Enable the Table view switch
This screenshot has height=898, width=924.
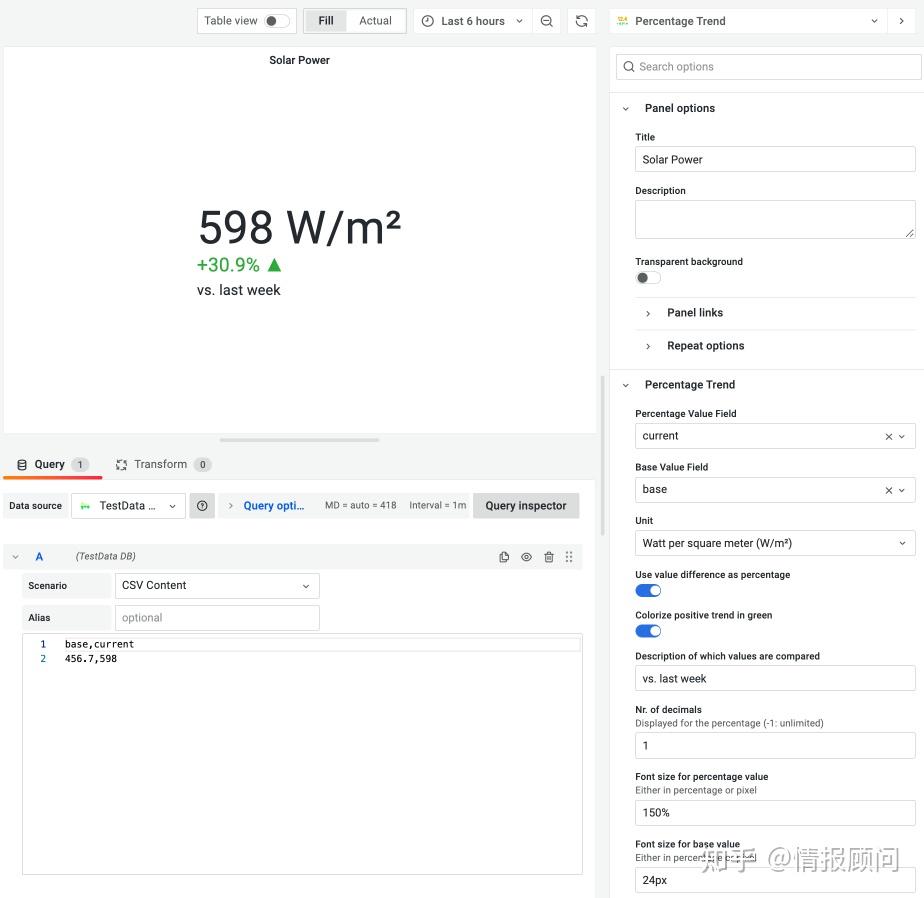(277, 21)
